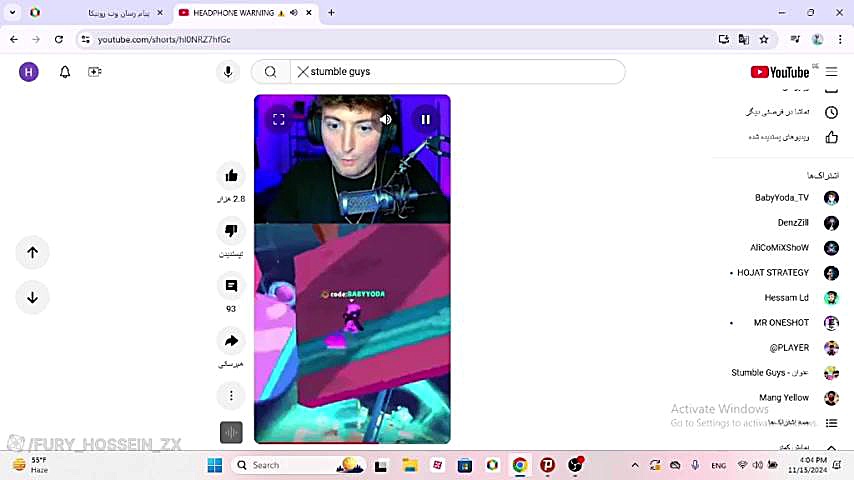The width and height of the screenshot is (854, 480).
Task: Open Chrome from taskbar
Action: coord(520,465)
